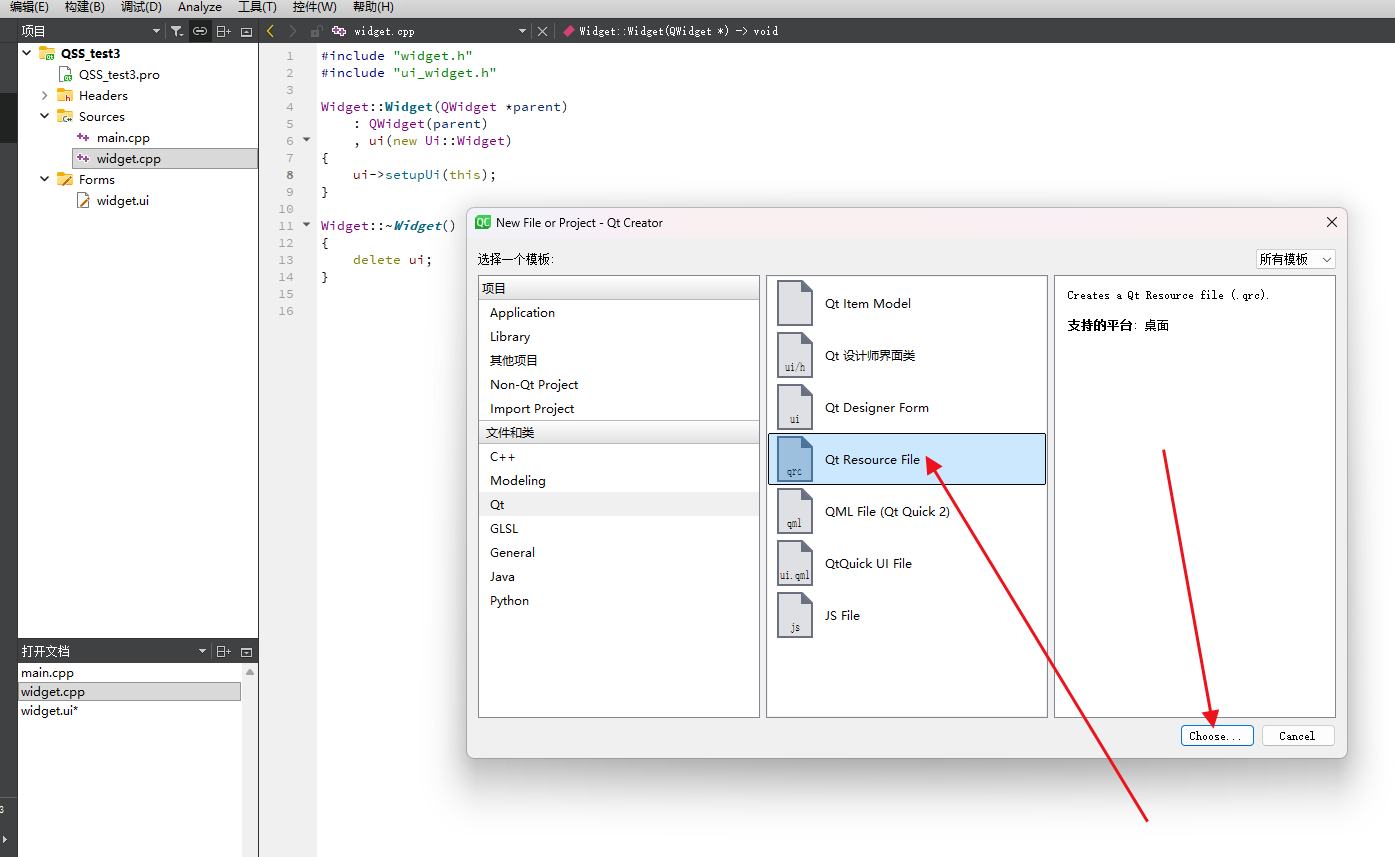The height and width of the screenshot is (857, 1395).
Task: Choose the Import Project category
Action: 619,409
